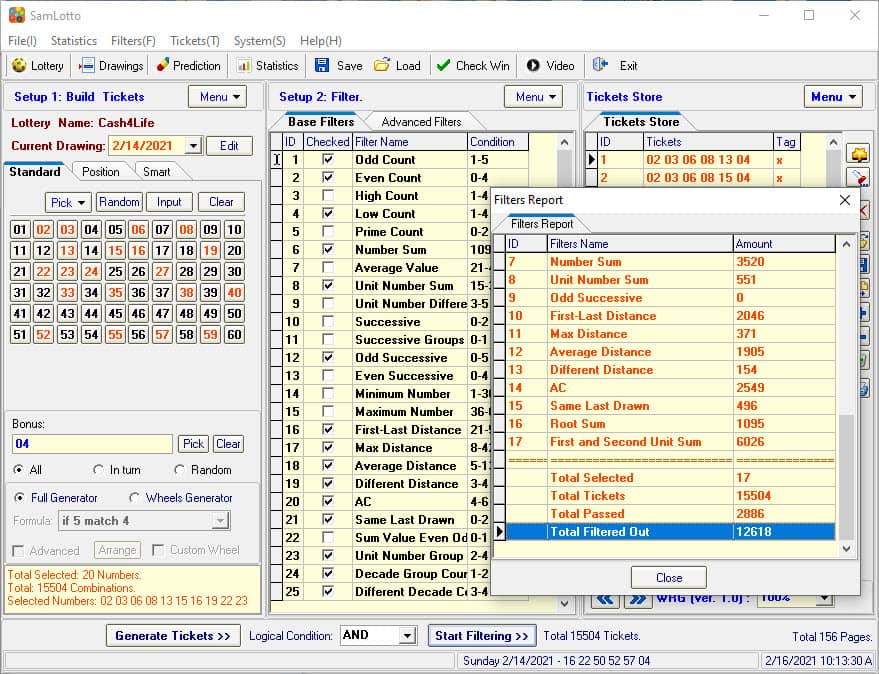Open the Setup 2 Filter Menu dropdown
Viewport: 879px width, 674px height.
click(533, 96)
